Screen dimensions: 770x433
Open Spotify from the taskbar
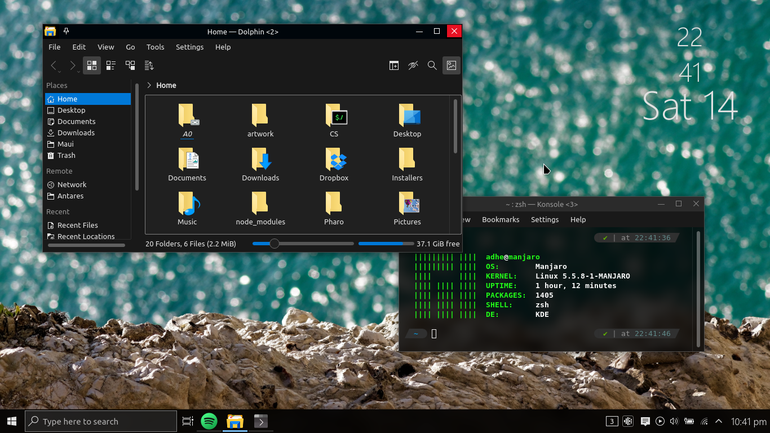[209, 421]
